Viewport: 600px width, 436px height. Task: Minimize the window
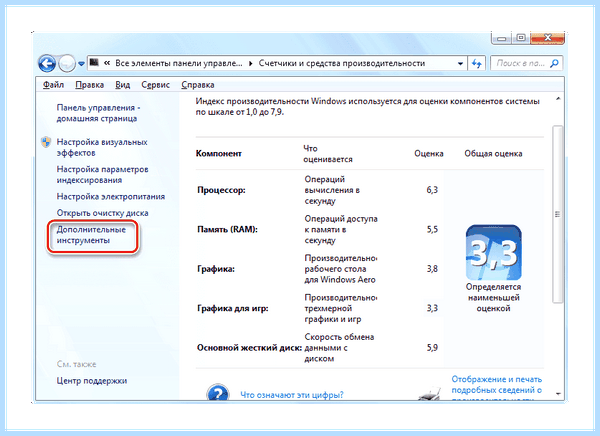point(502,38)
